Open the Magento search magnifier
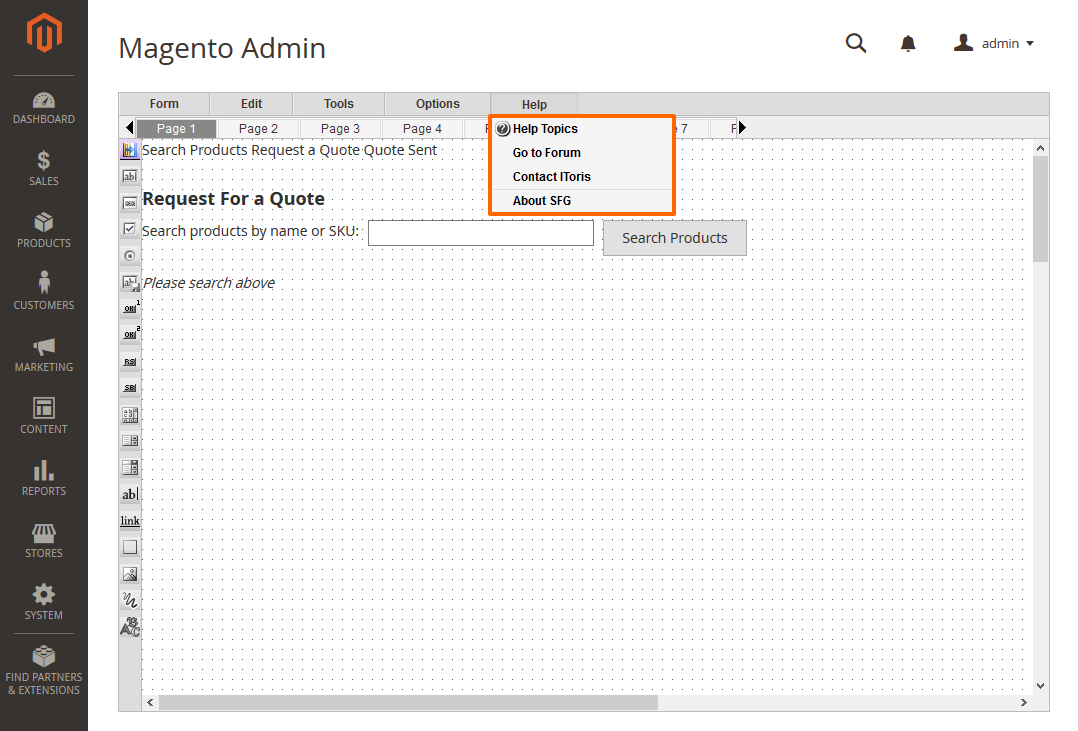This screenshot has width=1078, height=731. pyautogui.click(x=856, y=43)
